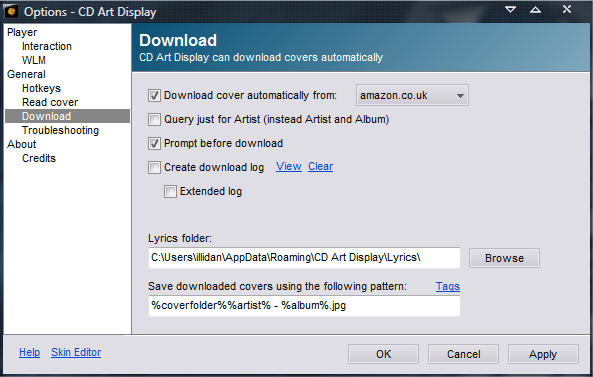Click 'CD Art Display can download covers automatically' subtitle
The image size is (593, 377).
tap(261, 57)
